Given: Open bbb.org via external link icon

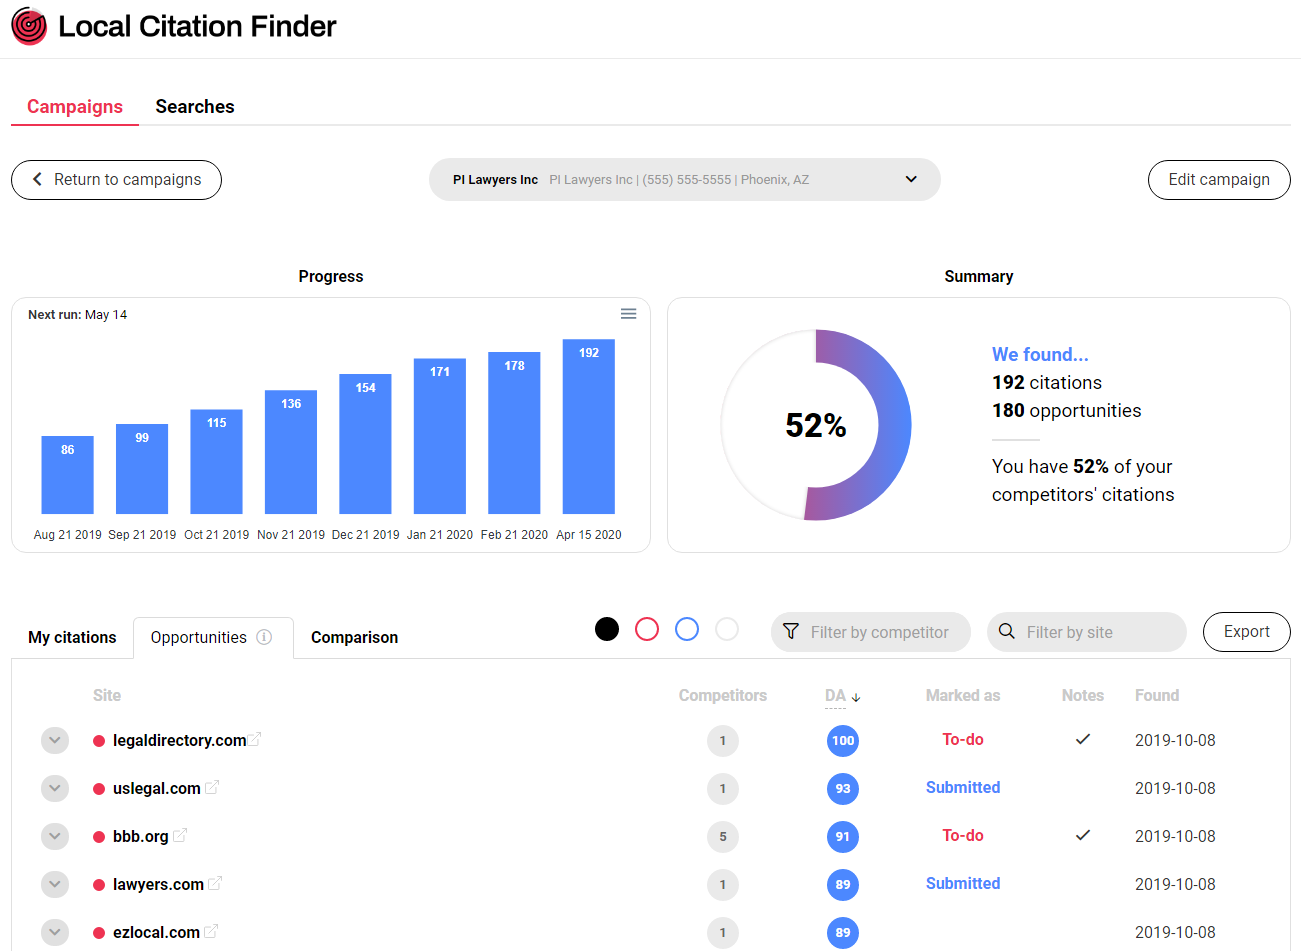Looking at the screenshot, I should coord(181,834).
